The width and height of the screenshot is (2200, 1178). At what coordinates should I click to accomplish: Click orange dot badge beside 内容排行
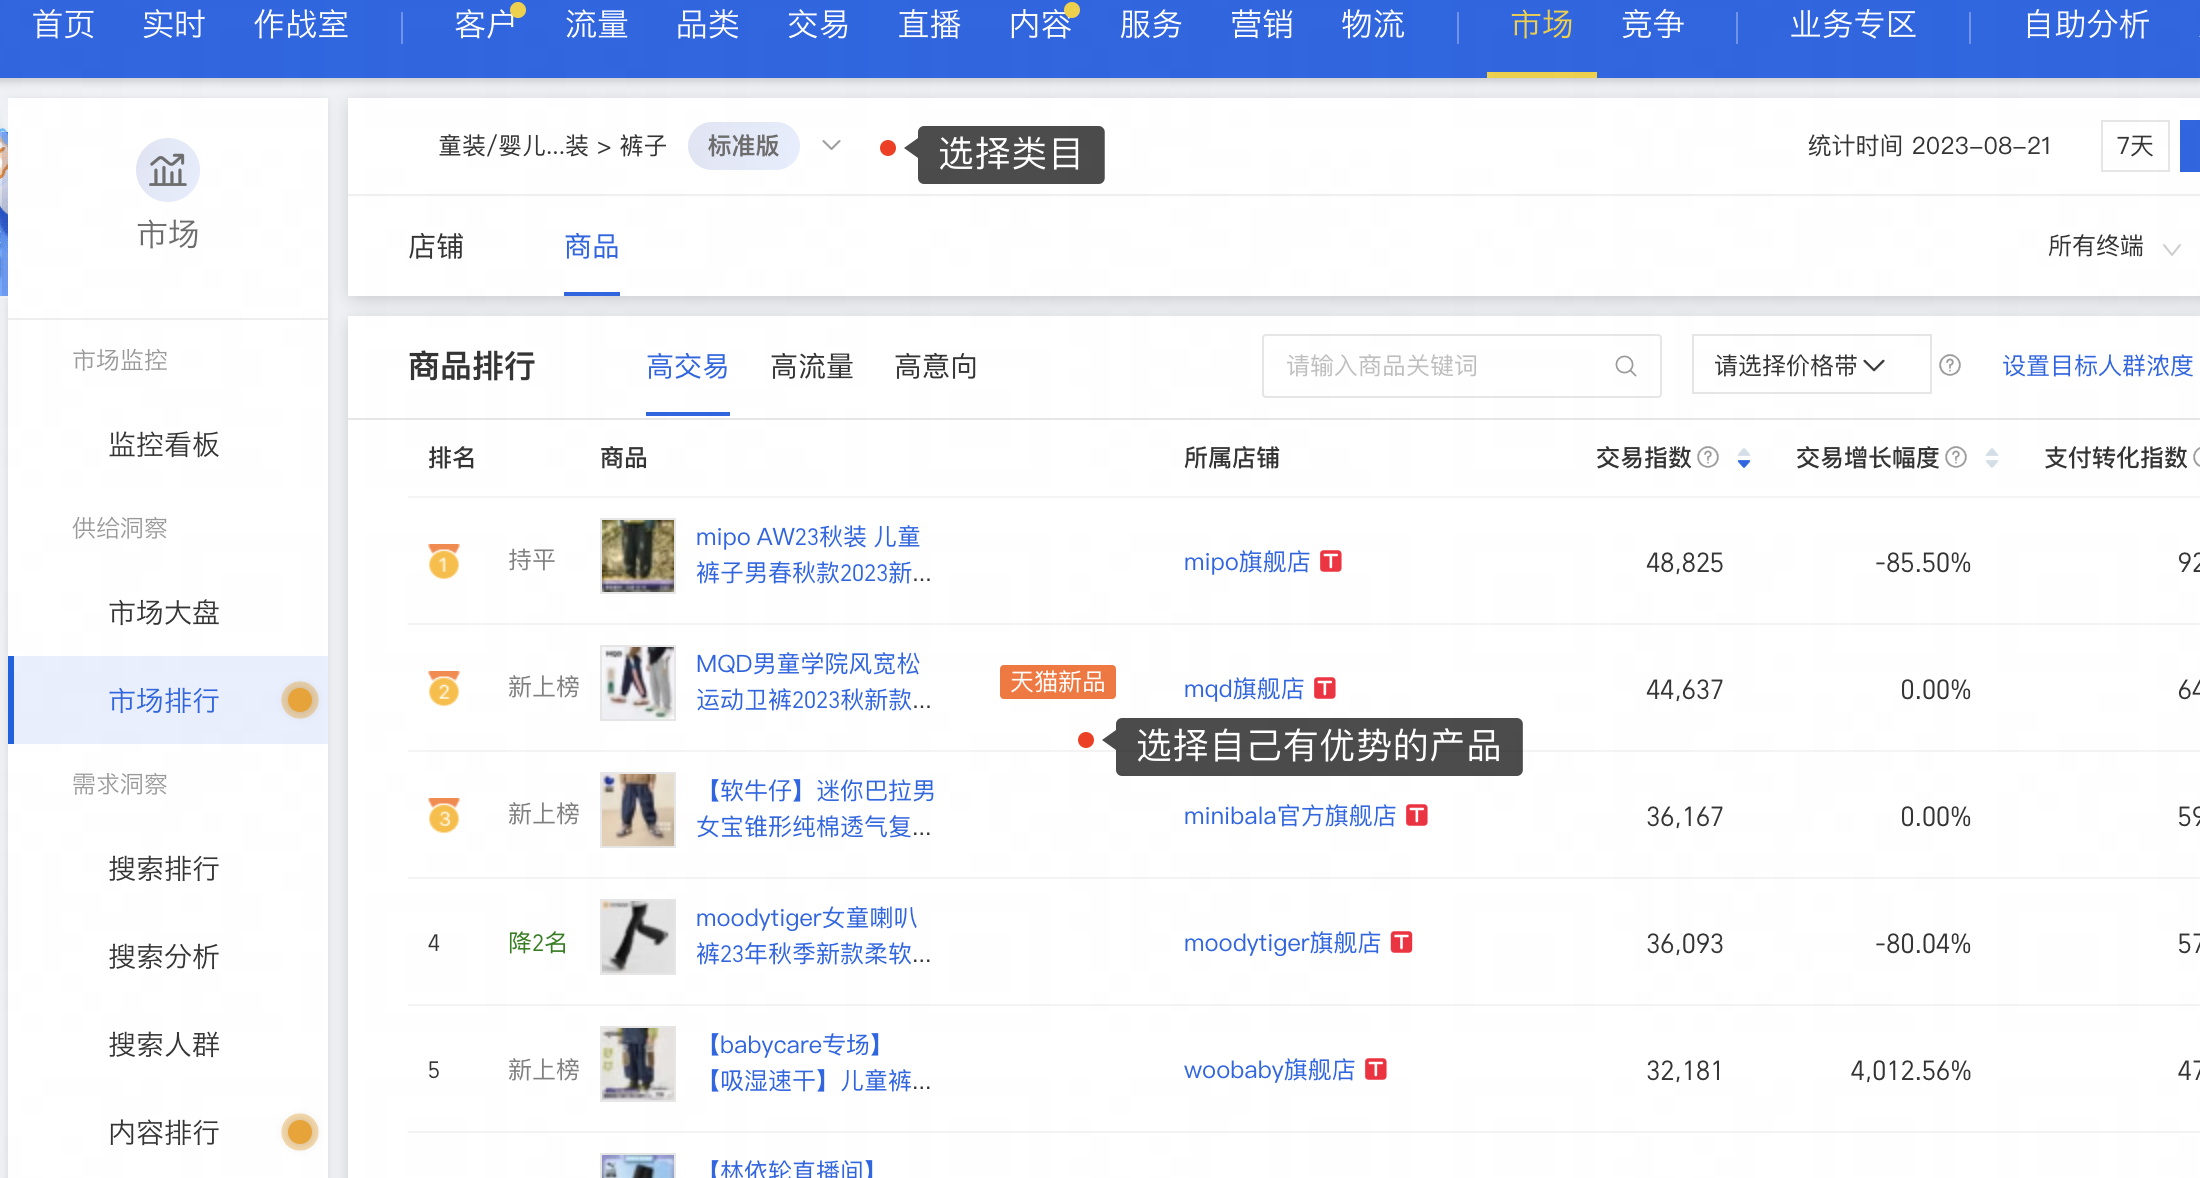click(x=299, y=1132)
